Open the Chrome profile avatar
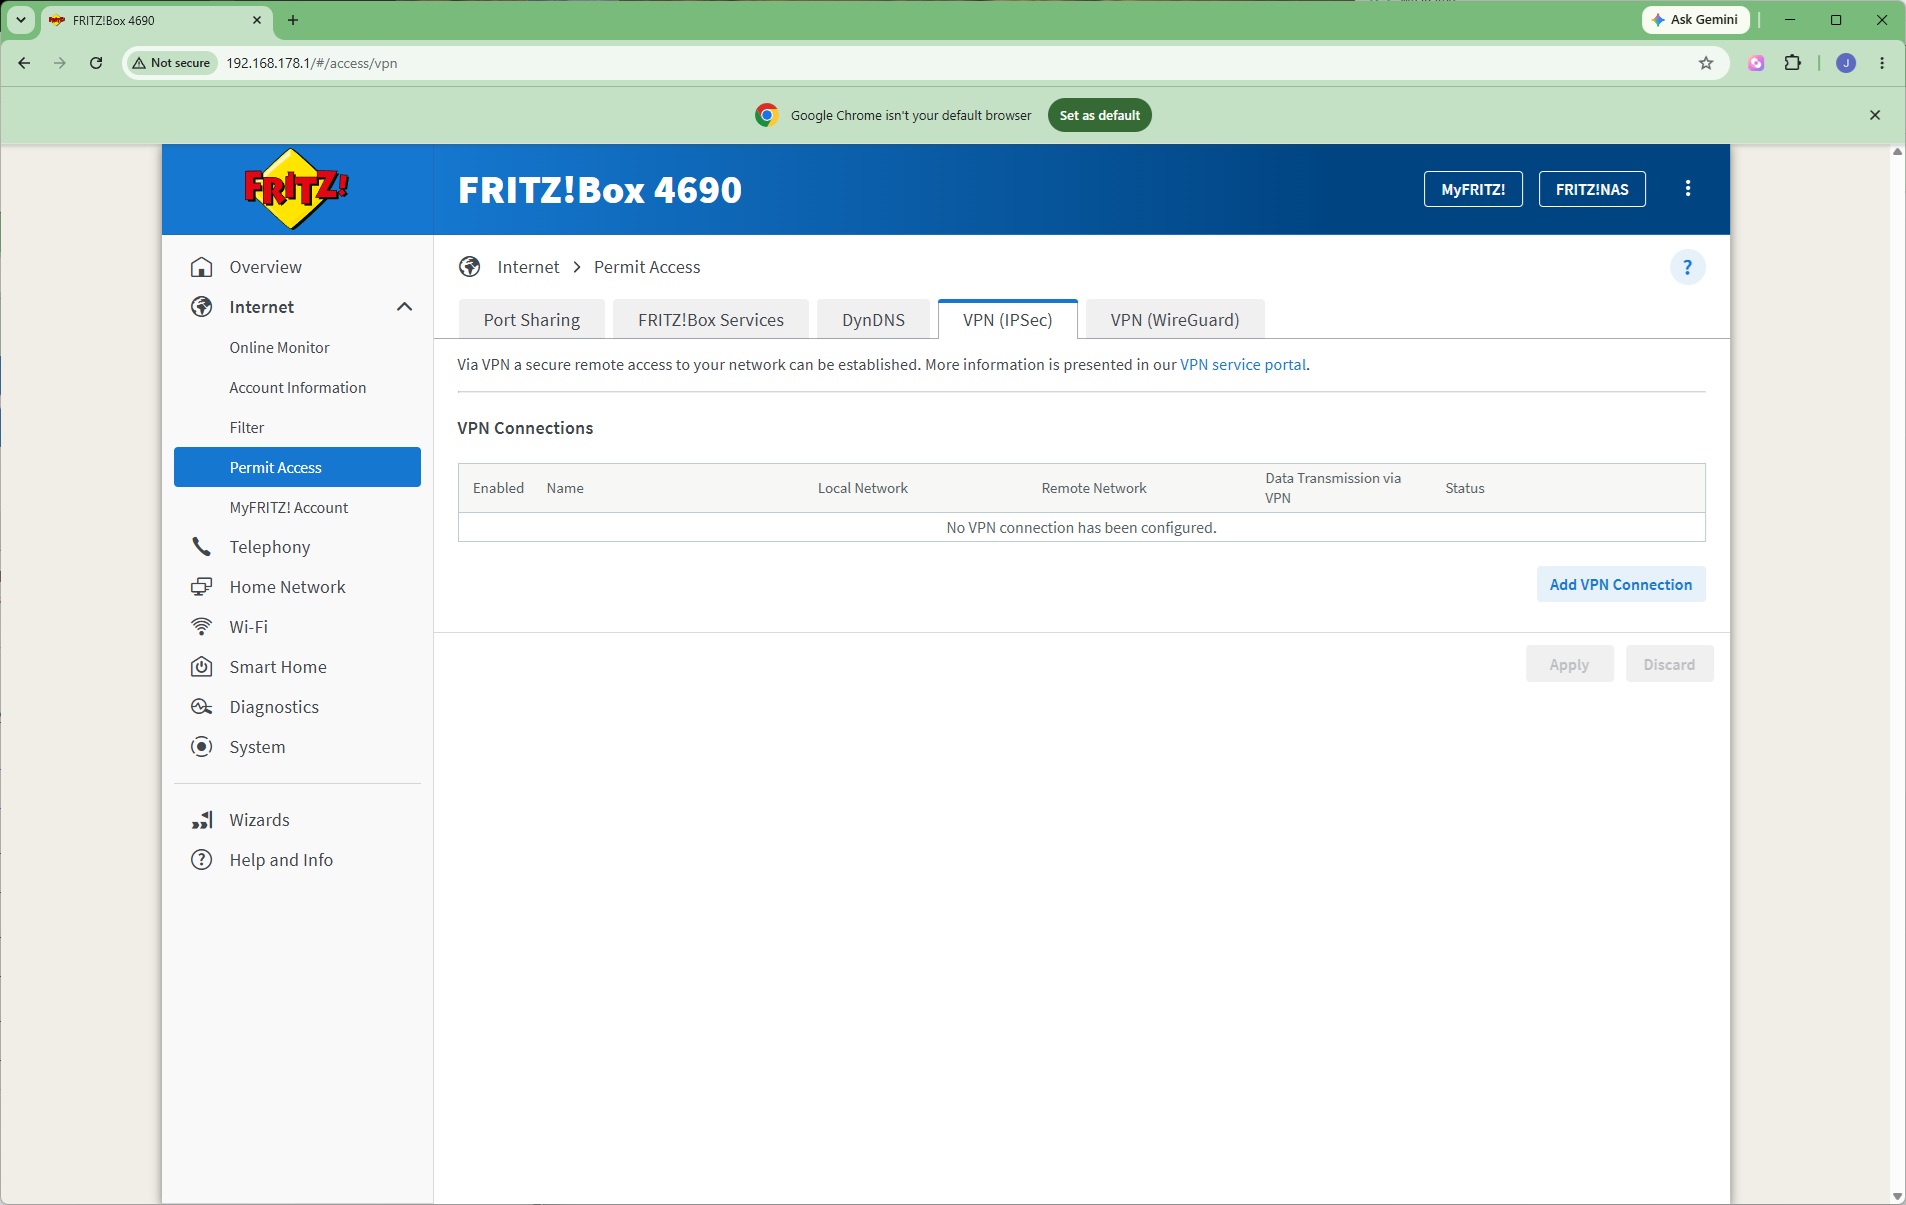 point(1846,63)
